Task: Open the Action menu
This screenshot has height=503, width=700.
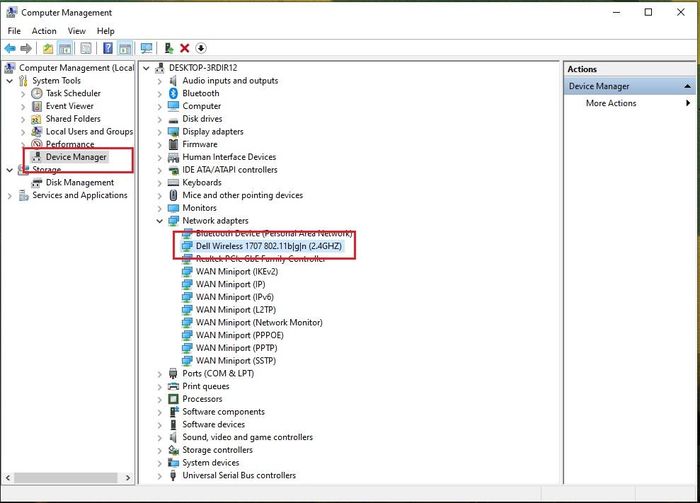Action: coord(44,31)
